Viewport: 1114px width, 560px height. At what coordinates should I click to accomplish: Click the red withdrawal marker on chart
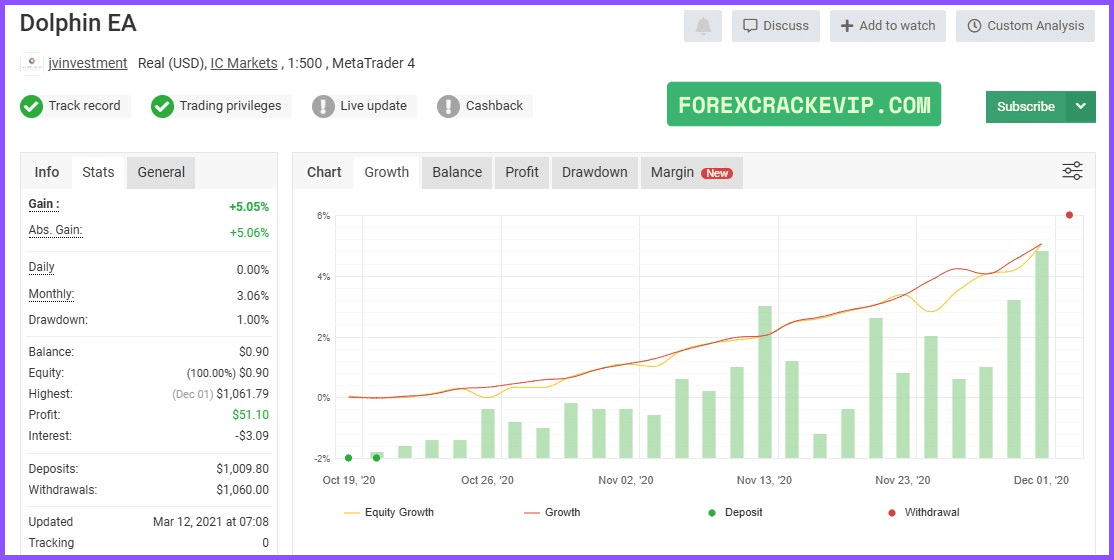(1069, 215)
